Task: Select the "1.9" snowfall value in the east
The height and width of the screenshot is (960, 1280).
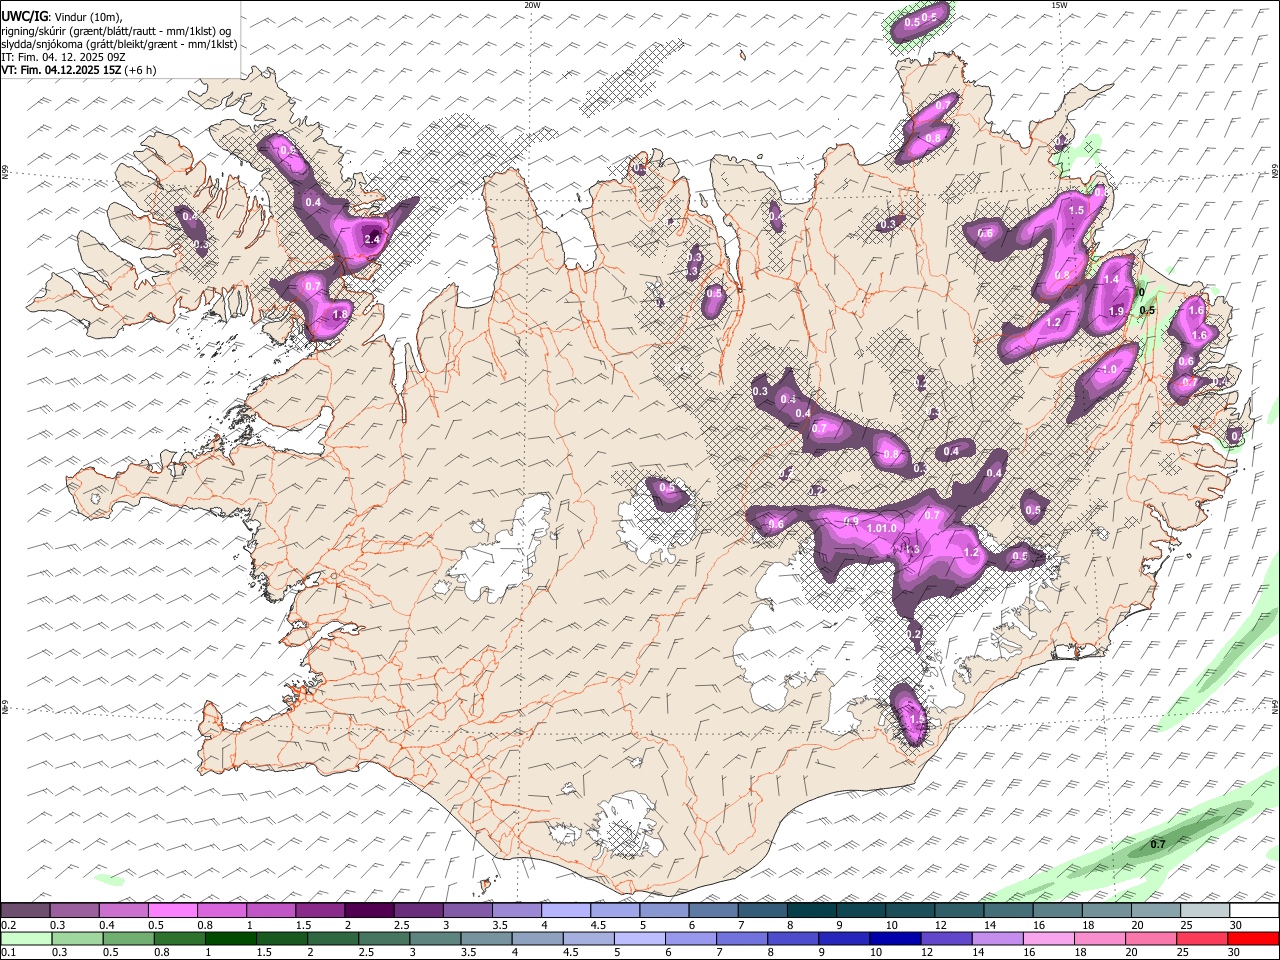Action: click(1117, 311)
